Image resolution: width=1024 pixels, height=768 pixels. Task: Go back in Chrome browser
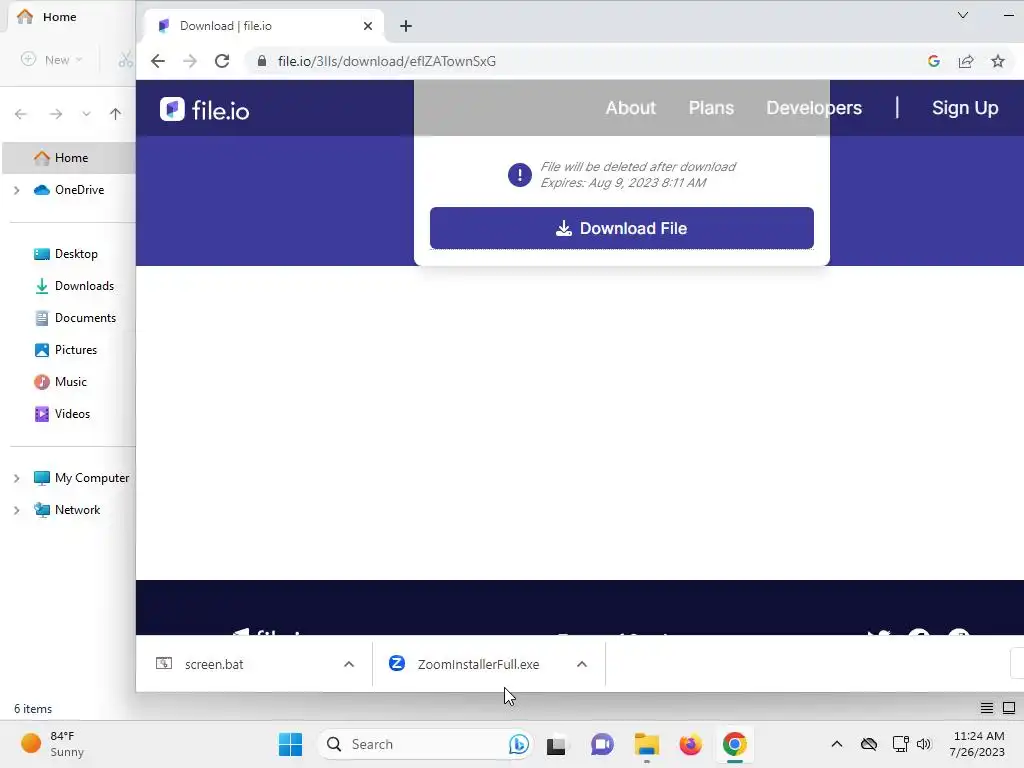[x=158, y=61]
